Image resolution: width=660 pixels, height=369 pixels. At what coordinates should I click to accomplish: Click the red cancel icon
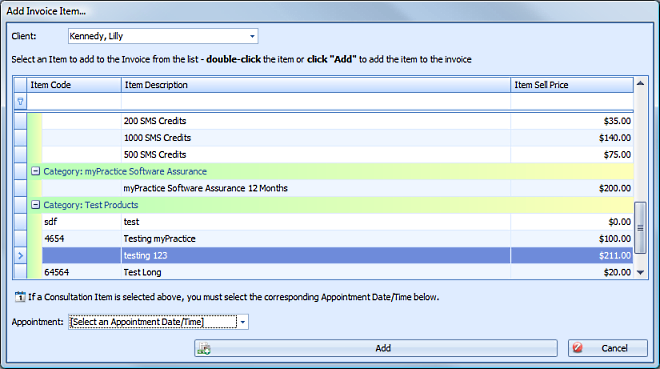[x=578, y=348]
